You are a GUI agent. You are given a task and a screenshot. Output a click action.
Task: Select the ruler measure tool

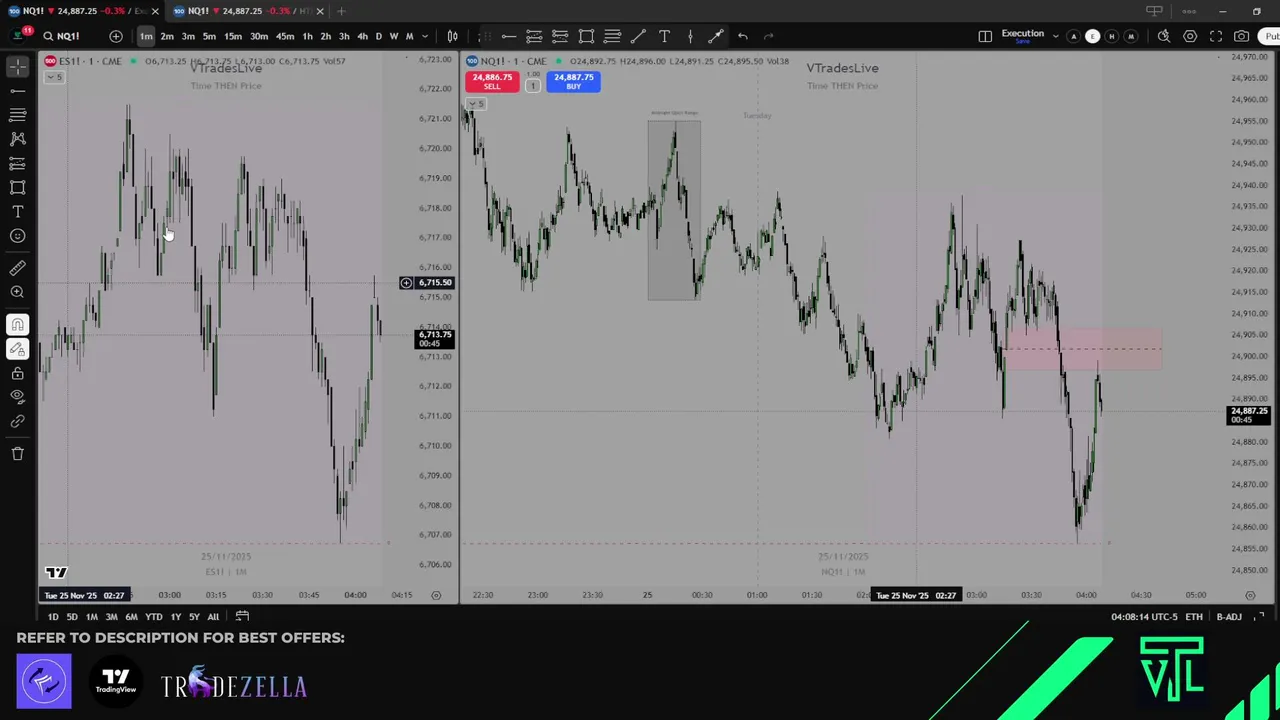pyautogui.click(x=18, y=268)
